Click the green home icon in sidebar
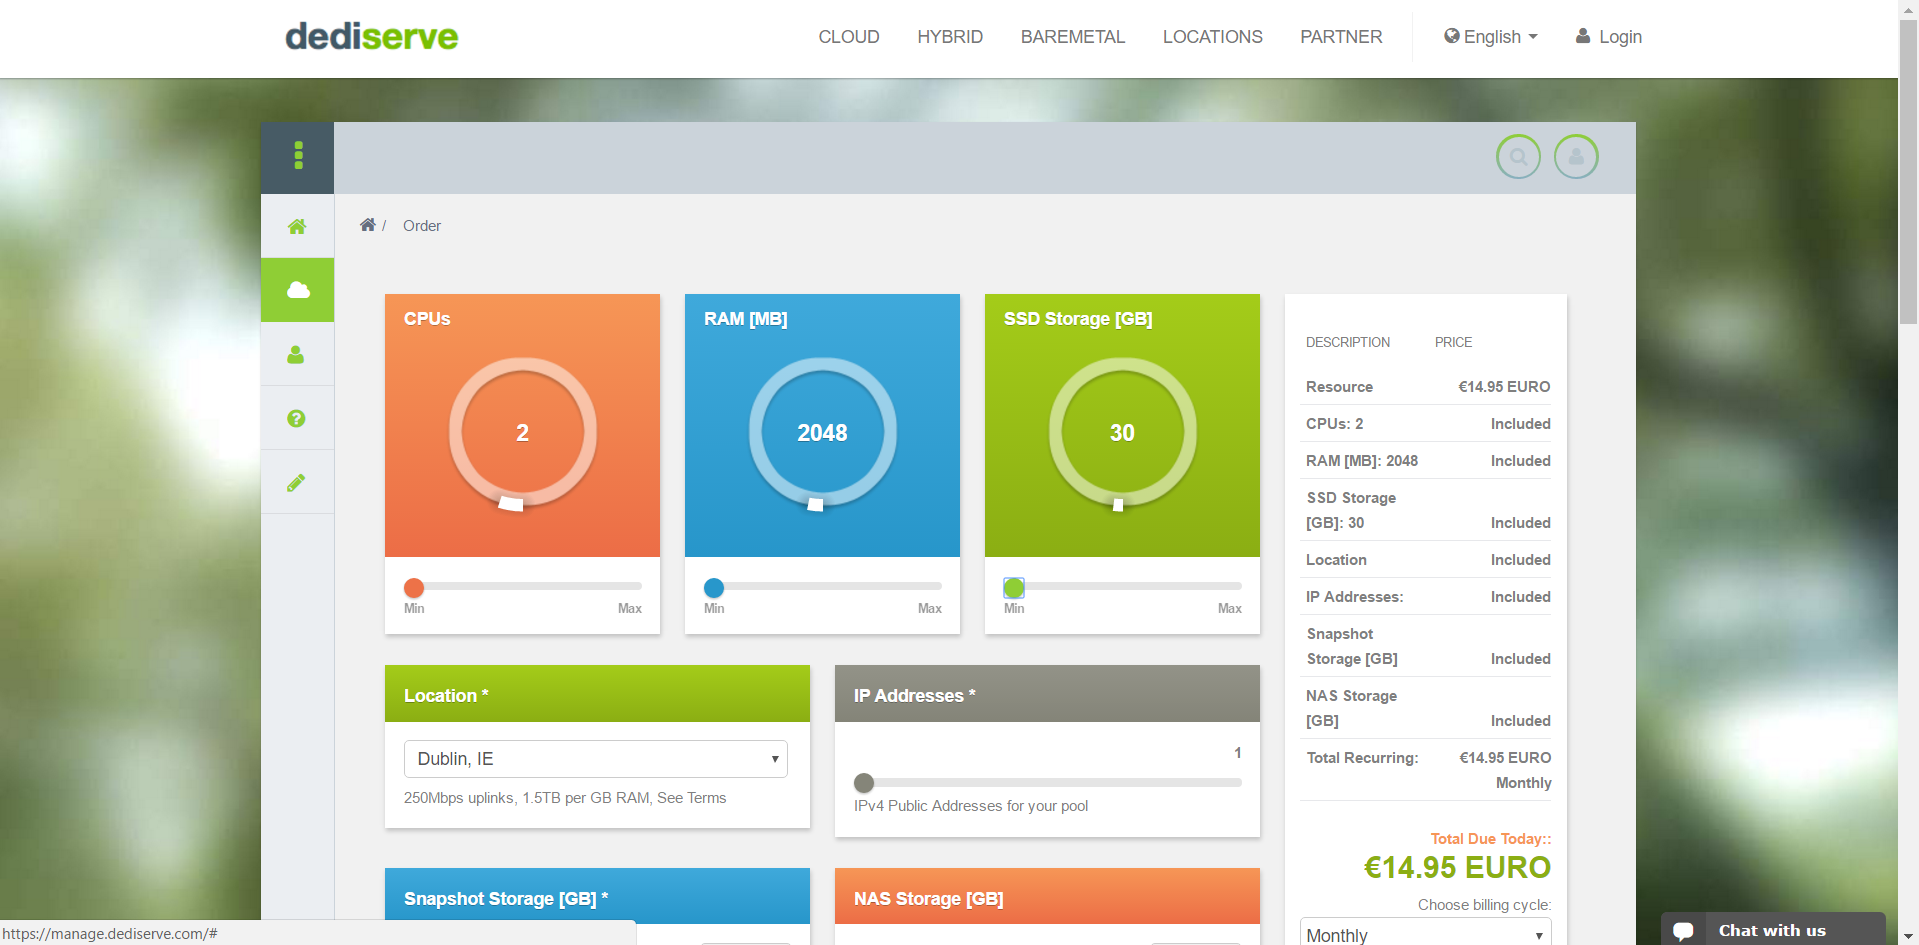This screenshot has width=1919, height=945. pyautogui.click(x=297, y=226)
